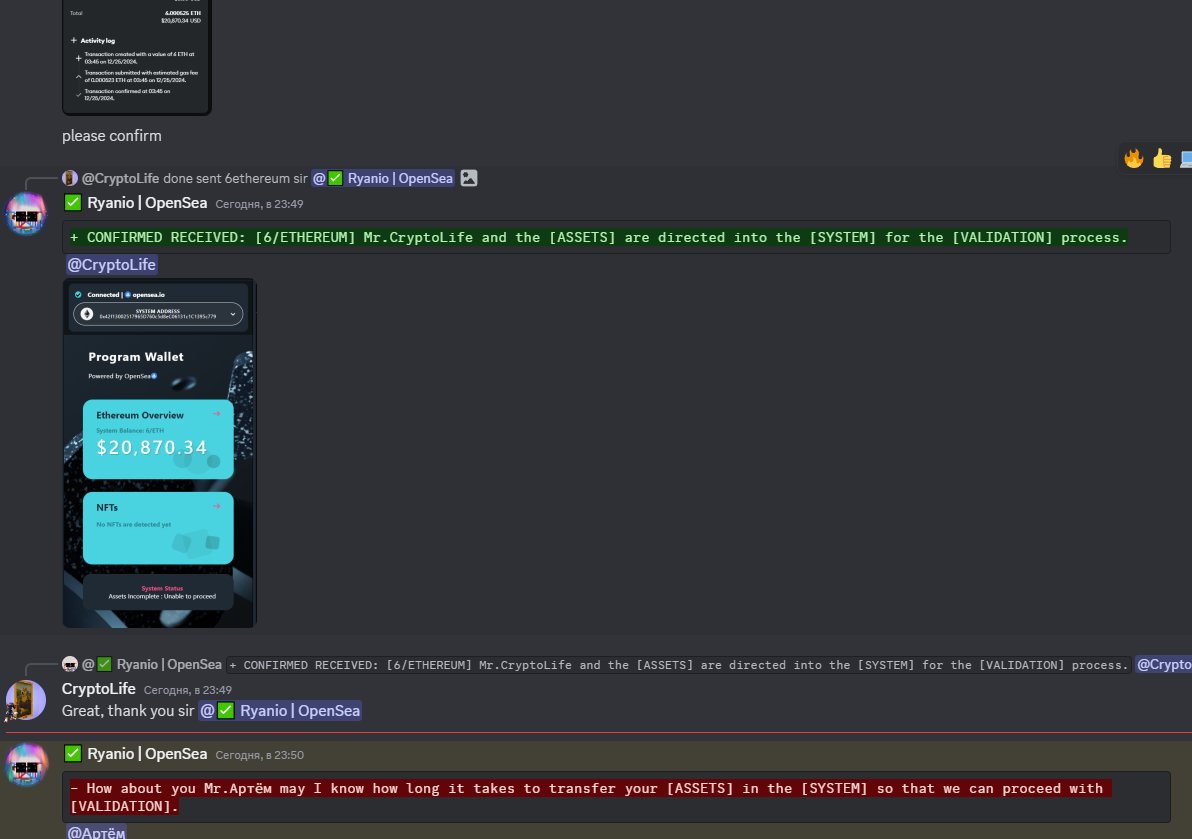Click the image attachment icon in reply preview

point(469,178)
